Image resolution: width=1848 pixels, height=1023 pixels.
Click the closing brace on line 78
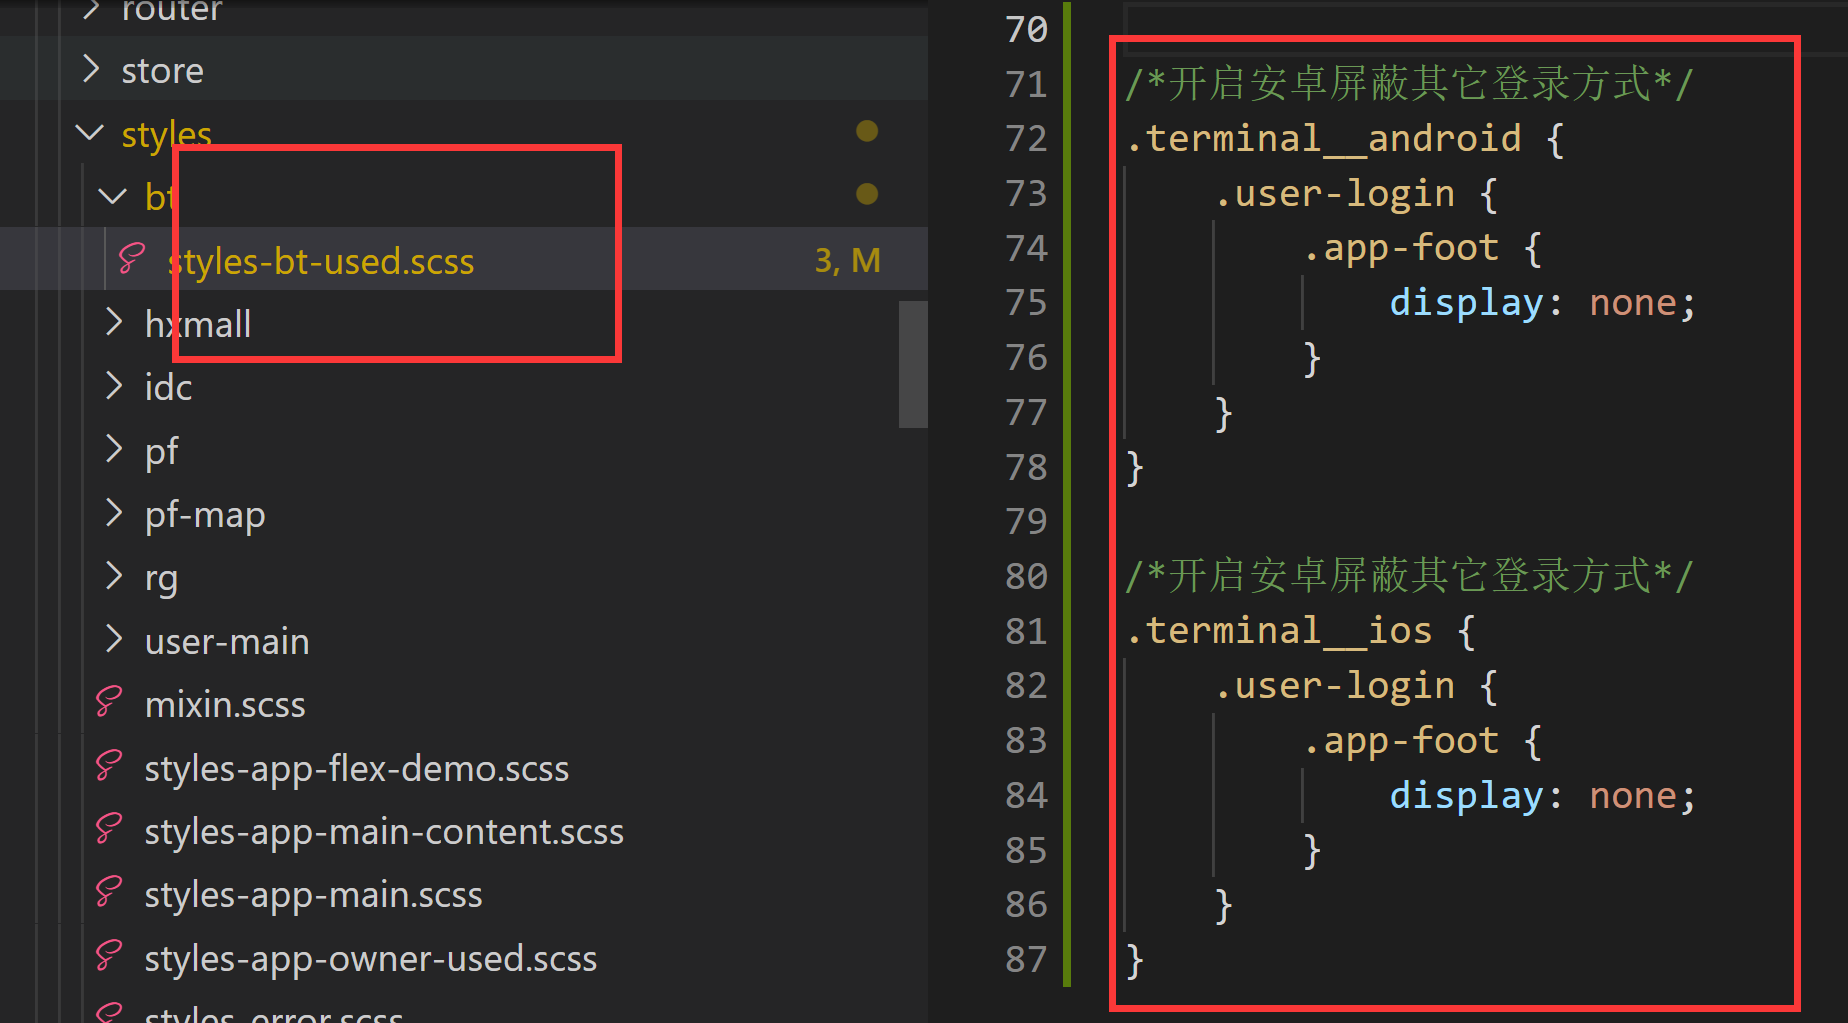click(1135, 467)
